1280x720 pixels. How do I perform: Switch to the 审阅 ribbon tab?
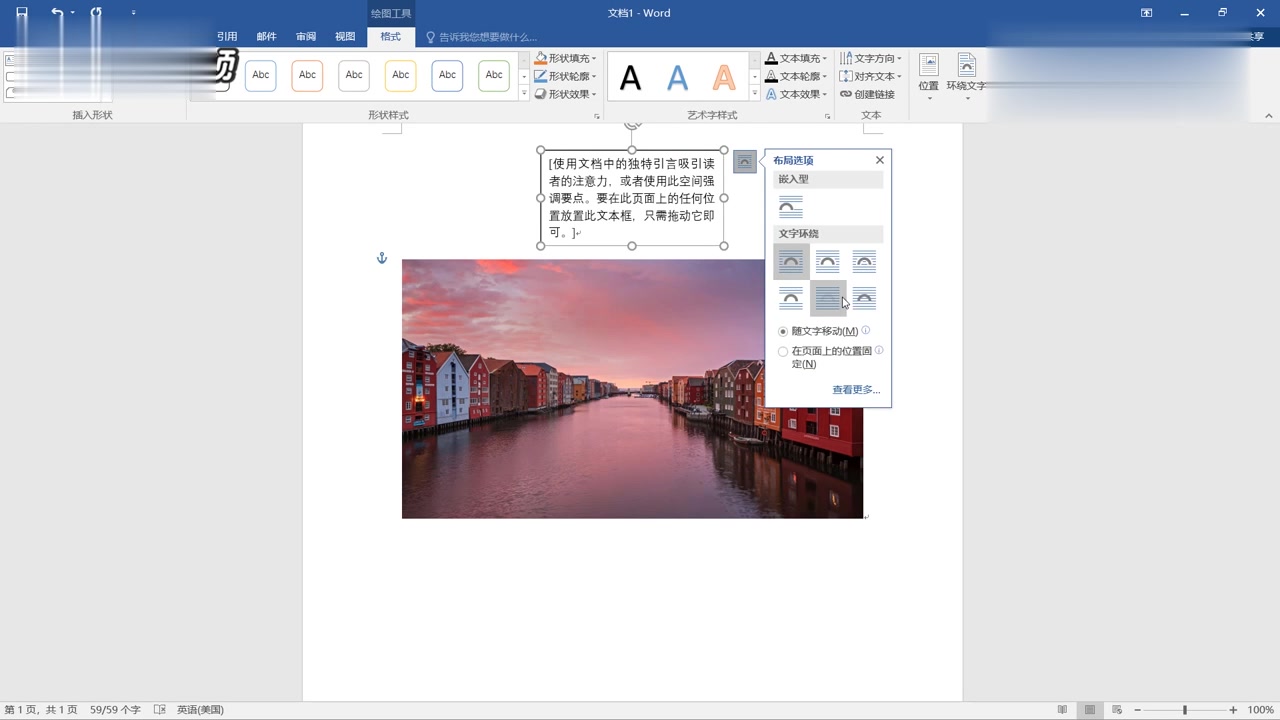pyautogui.click(x=305, y=36)
